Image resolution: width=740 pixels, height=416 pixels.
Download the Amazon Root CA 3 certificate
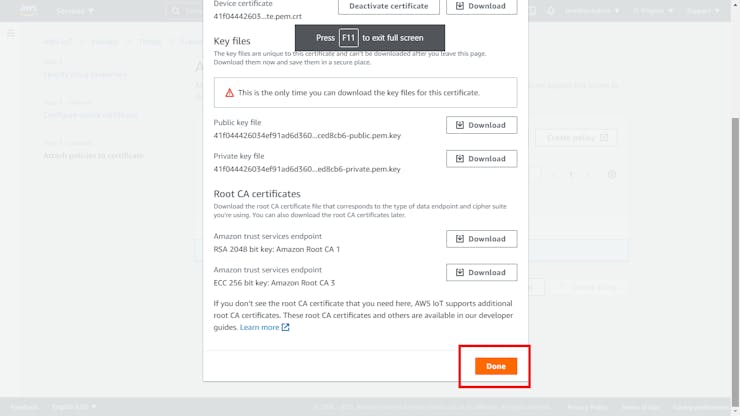[481, 272]
